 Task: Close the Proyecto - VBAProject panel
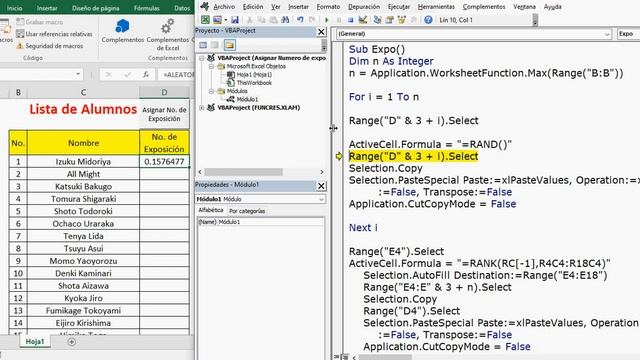click(x=321, y=31)
